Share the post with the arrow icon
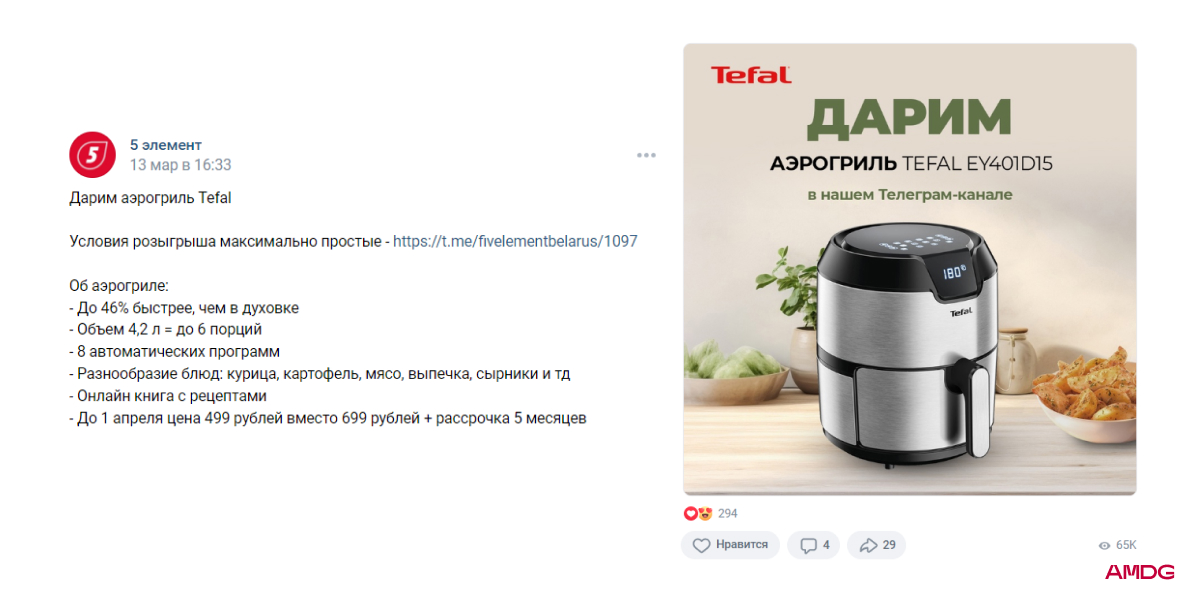This screenshot has height=600, width=1200. coord(868,545)
